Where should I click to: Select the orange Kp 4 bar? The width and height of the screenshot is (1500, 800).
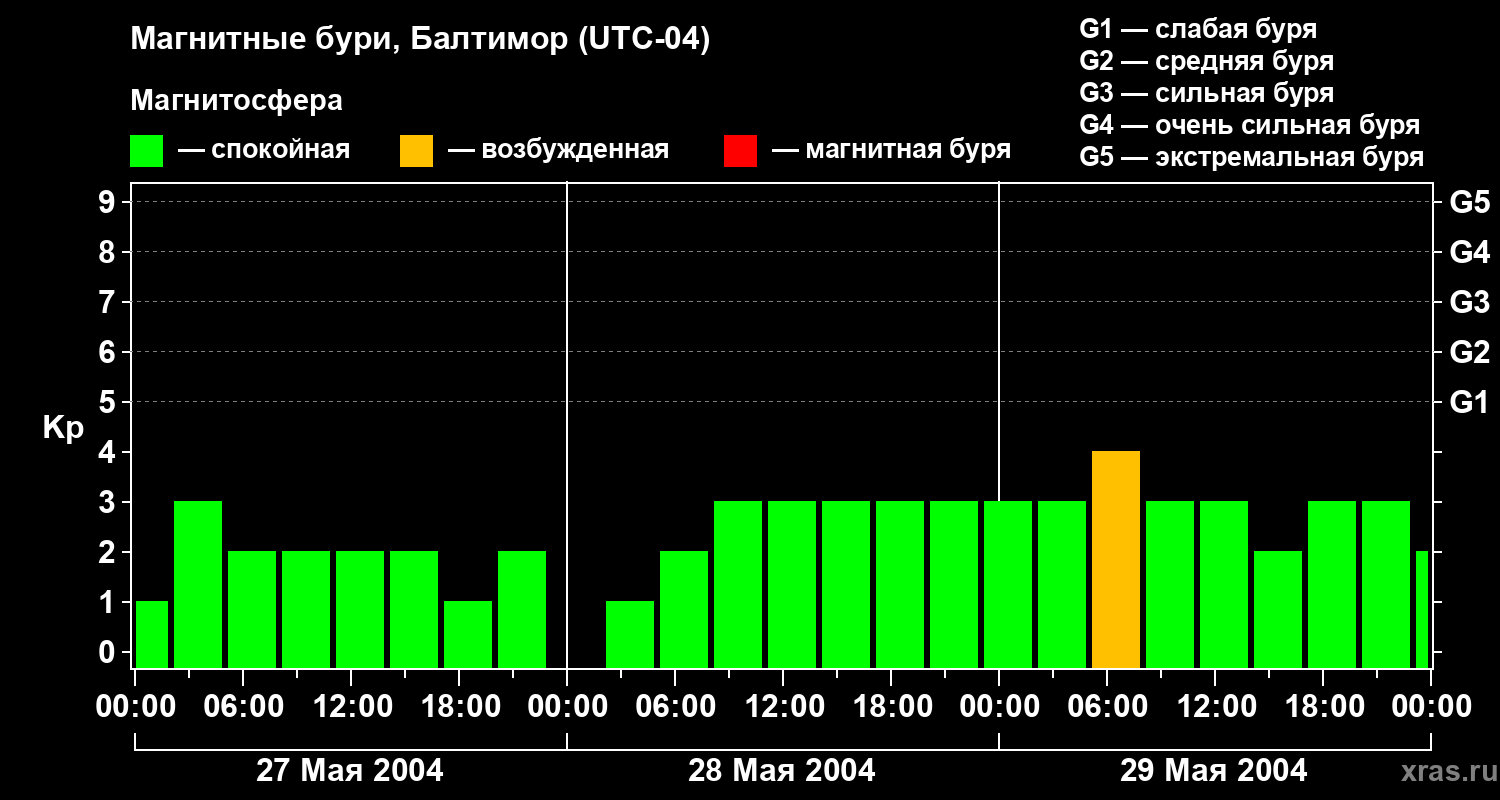point(1116,560)
